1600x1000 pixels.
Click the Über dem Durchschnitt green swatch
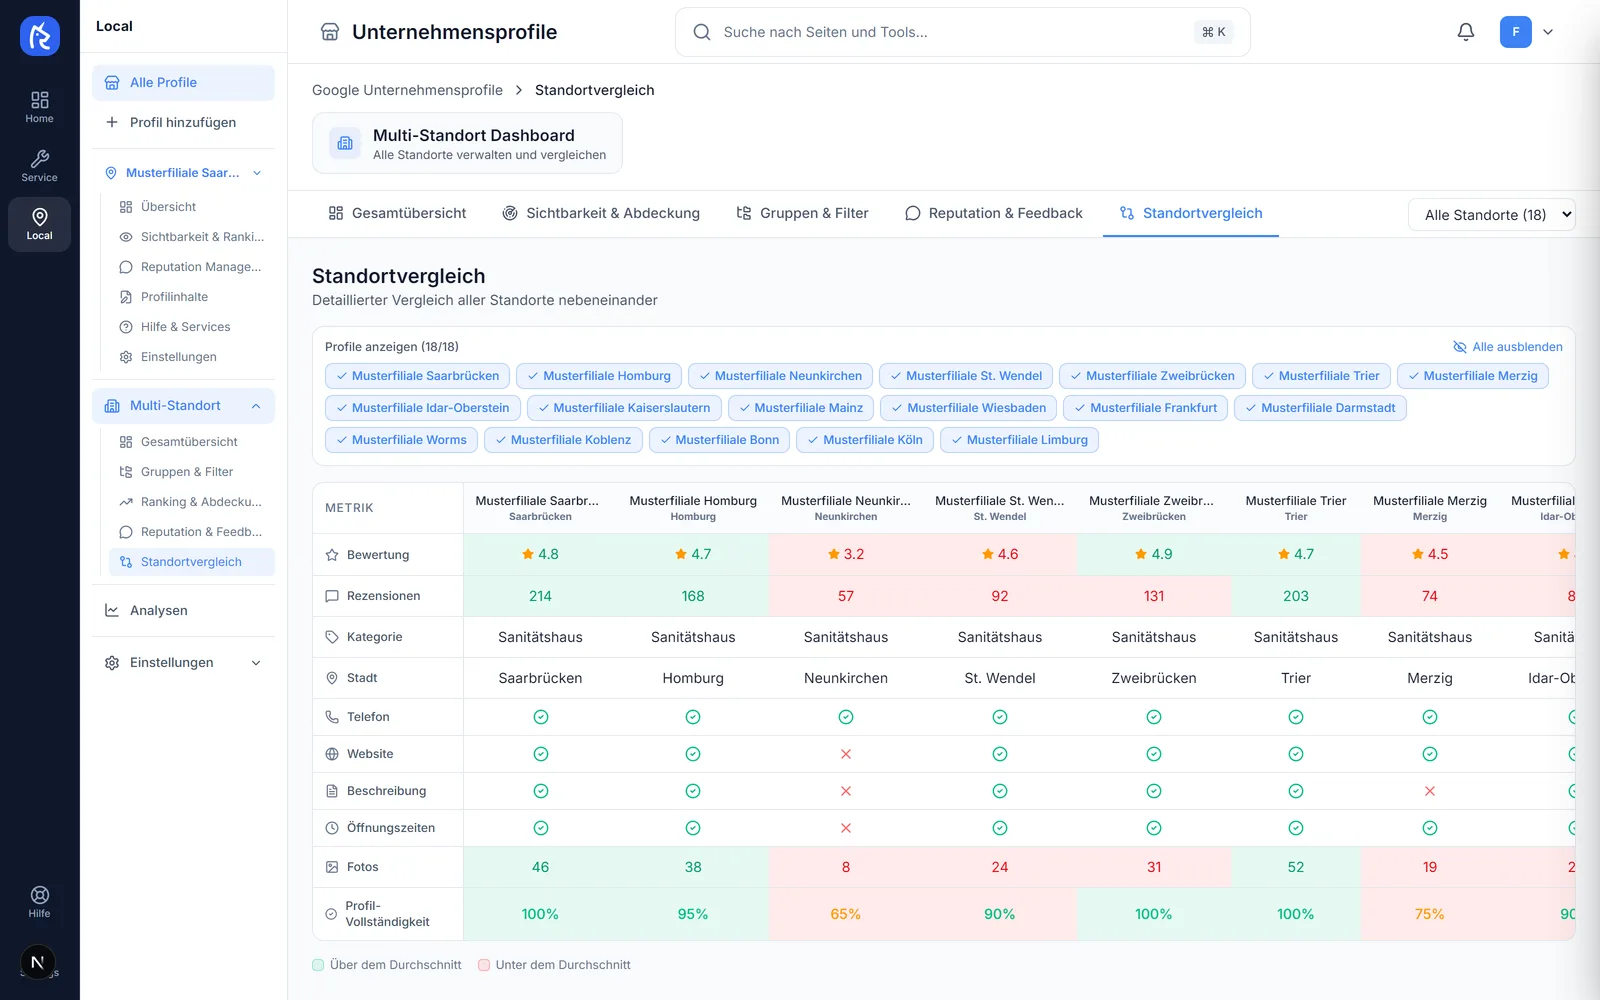[x=318, y=965]
